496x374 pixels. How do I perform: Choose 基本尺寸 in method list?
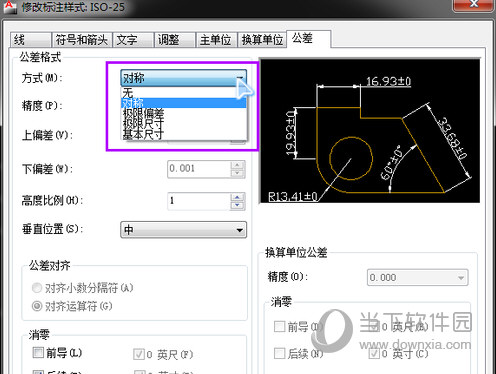coord(183,134)
